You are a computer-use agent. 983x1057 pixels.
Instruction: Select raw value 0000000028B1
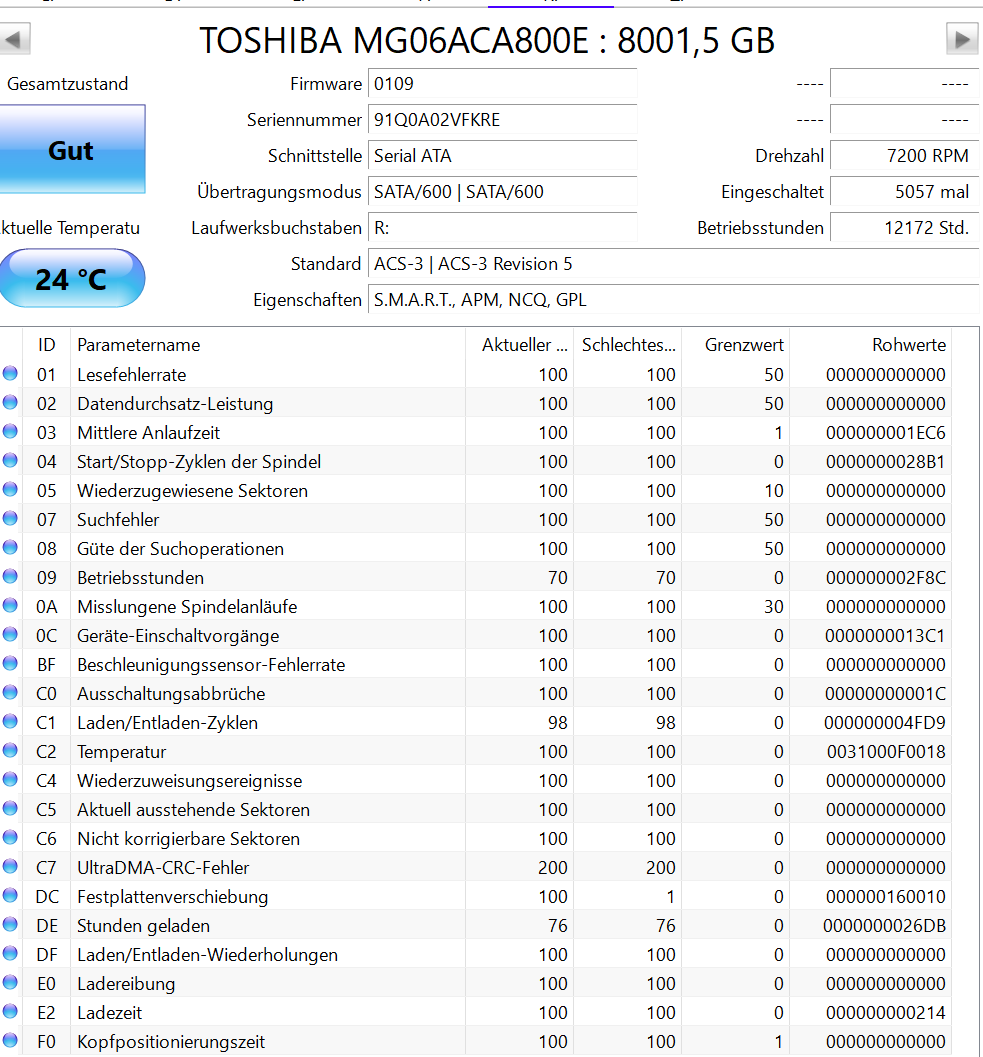[886, 461]
